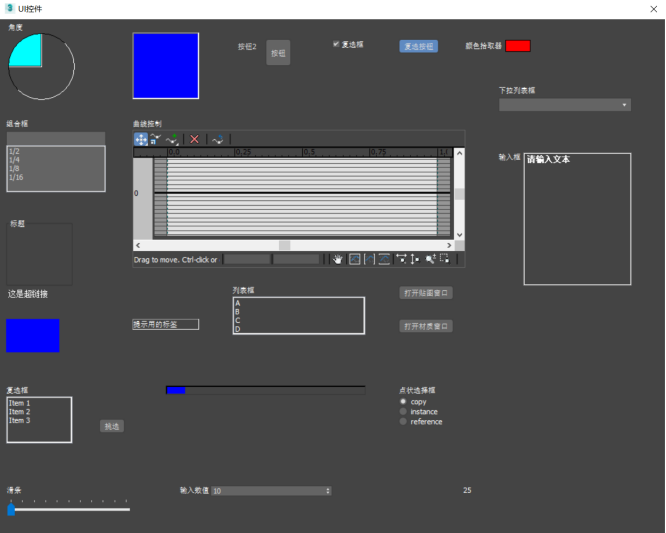Click the 打开贴图窗口 button

pyautogui.click(x=426, y=293)
